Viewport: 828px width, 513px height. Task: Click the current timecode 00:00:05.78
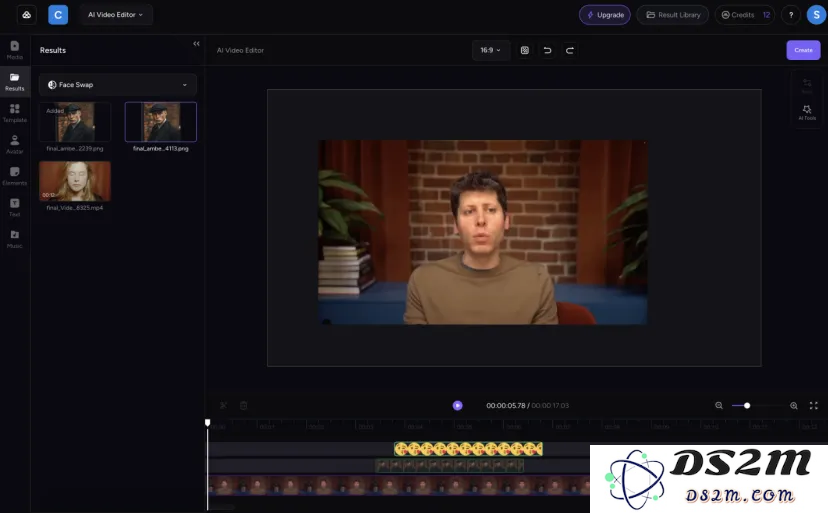point(505,406)
